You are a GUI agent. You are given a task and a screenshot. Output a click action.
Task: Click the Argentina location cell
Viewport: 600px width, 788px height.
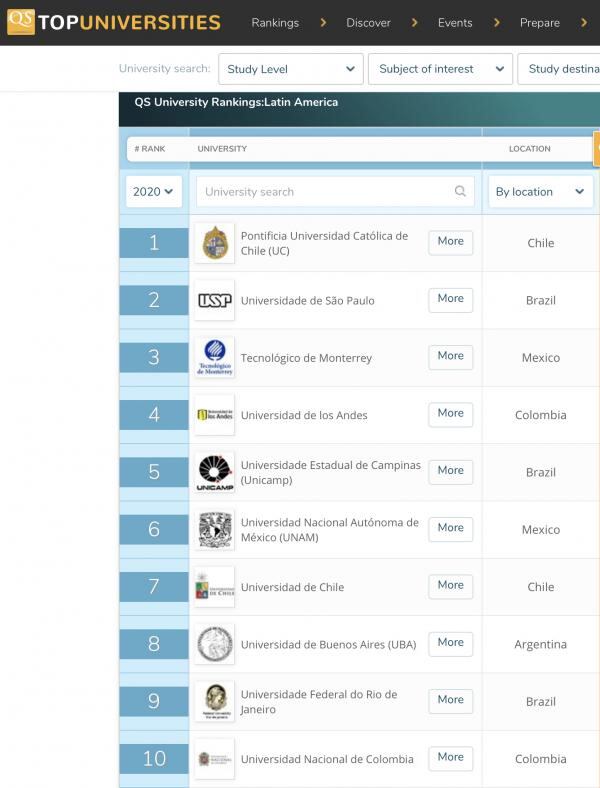point(541,644)
